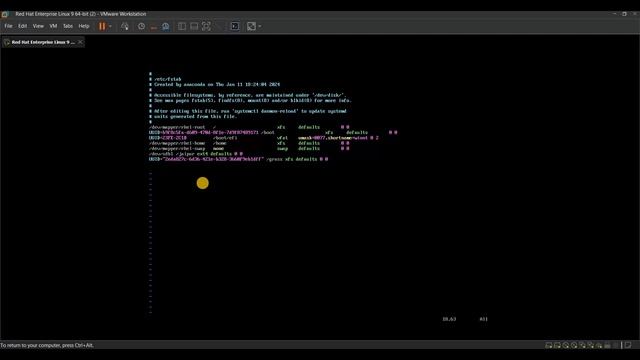The width and height of the screenshot is (640, 360).
Task: Click the second hard disk status icon
Action: pos(557,345)
